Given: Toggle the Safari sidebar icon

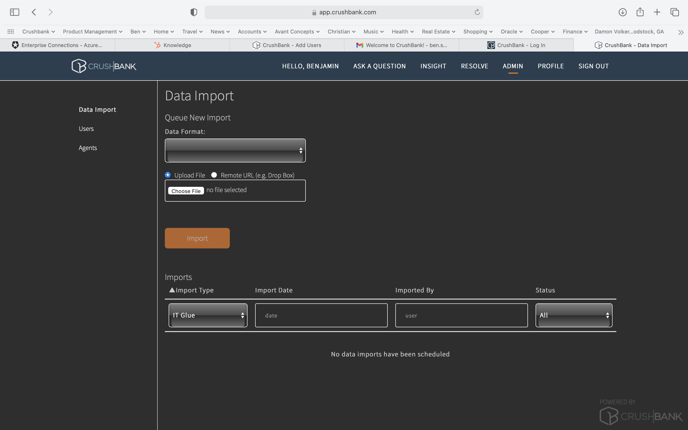Looking at the screenshot, I should click(14, 12).
